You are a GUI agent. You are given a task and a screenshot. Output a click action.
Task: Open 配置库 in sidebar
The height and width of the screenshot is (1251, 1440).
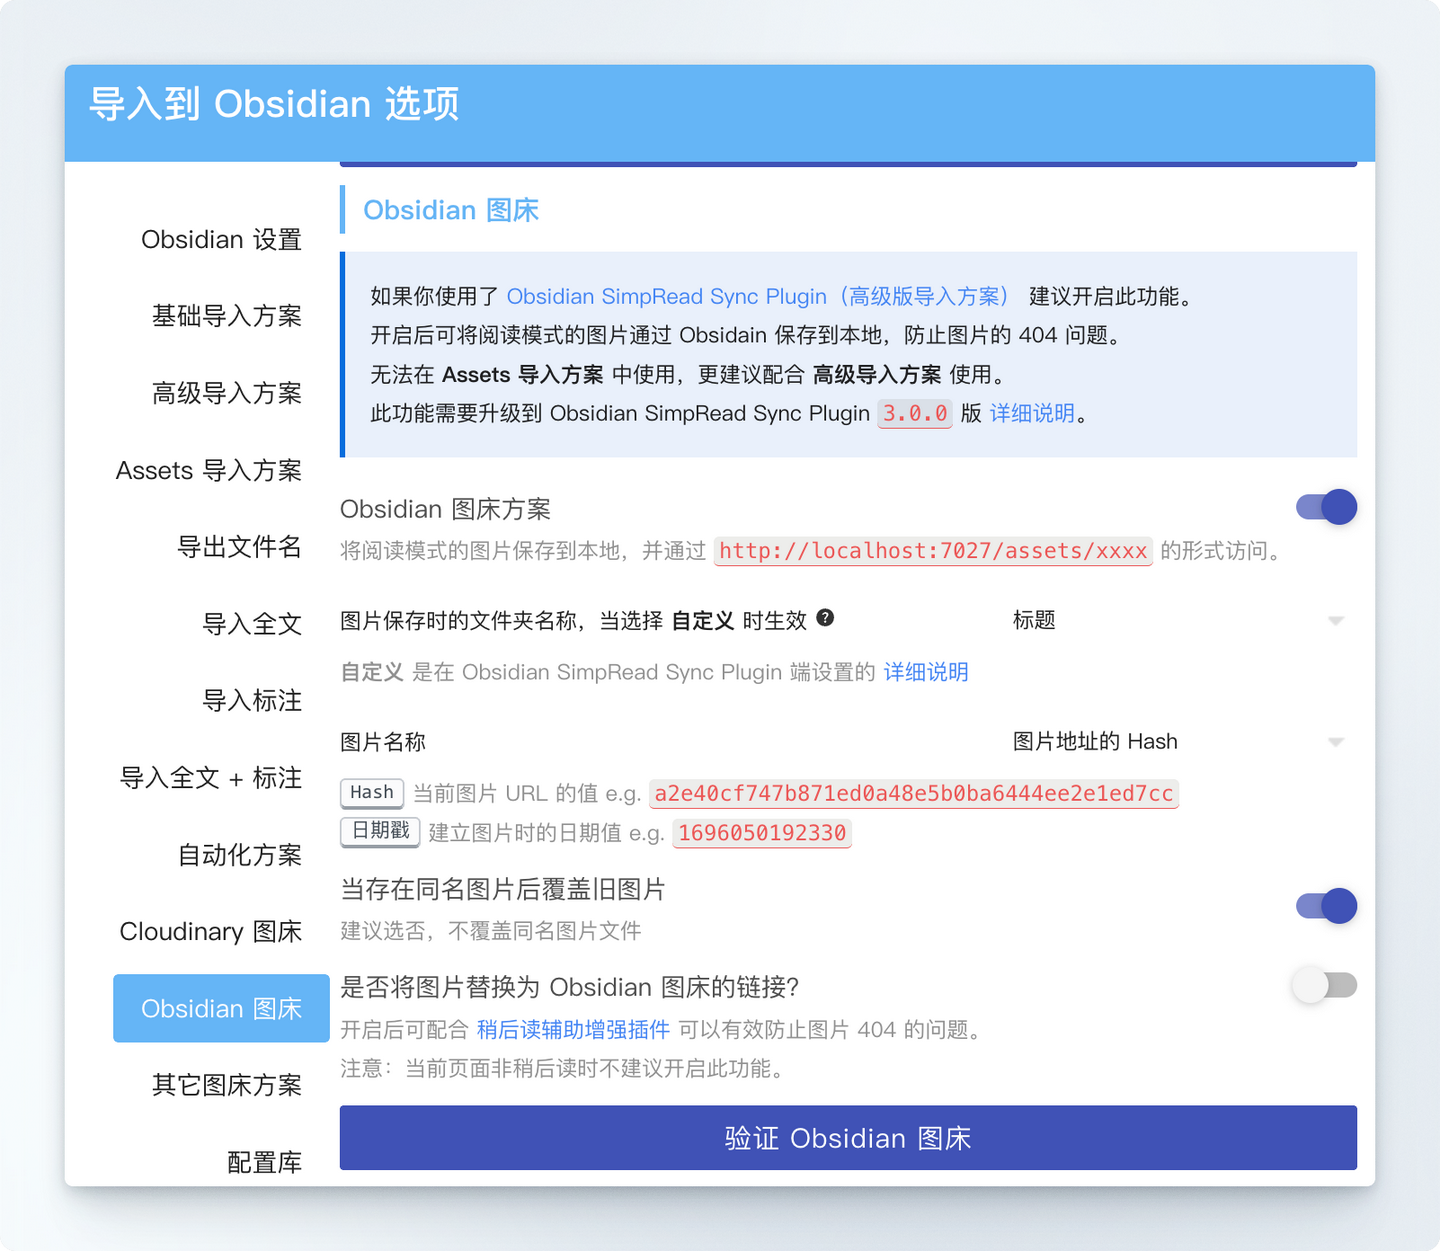click(x=264, y=1162)
